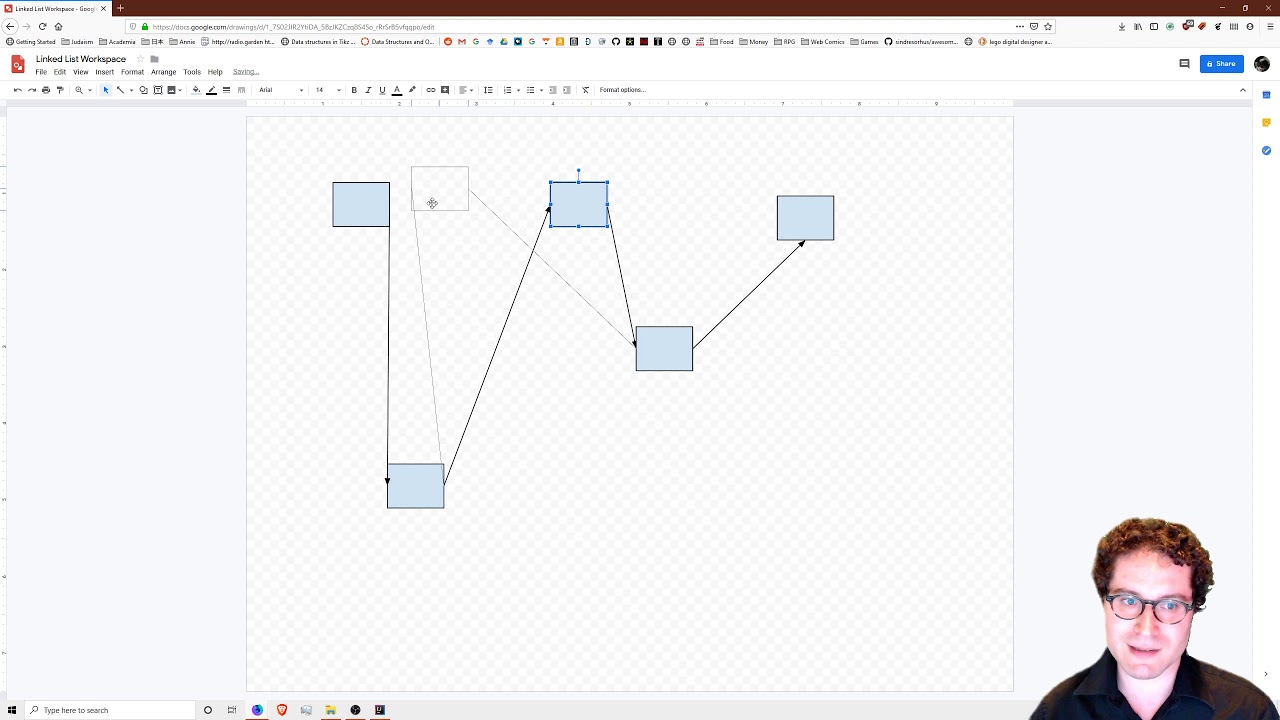Click the Zoom magnifier icon

(x=79, y=90)
